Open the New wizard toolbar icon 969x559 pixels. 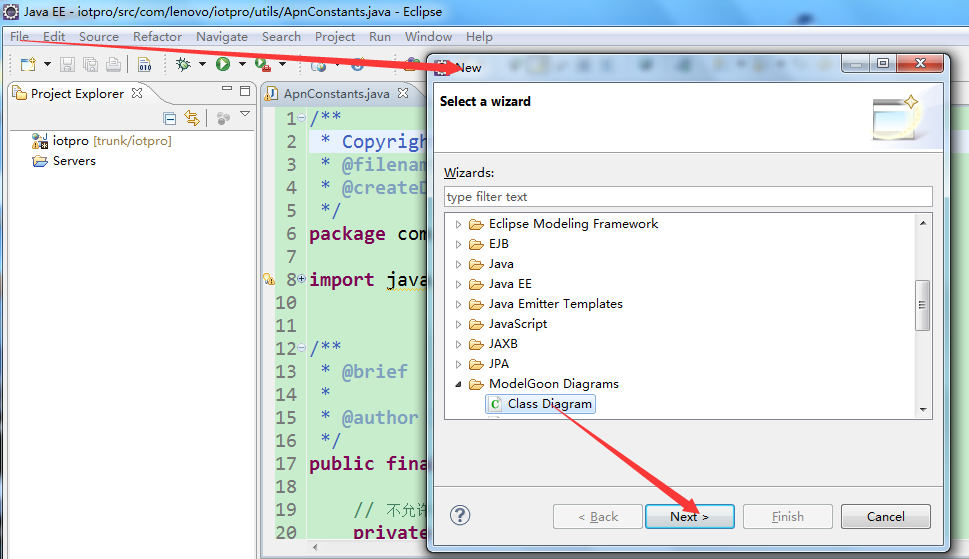(x=28, y=64)
